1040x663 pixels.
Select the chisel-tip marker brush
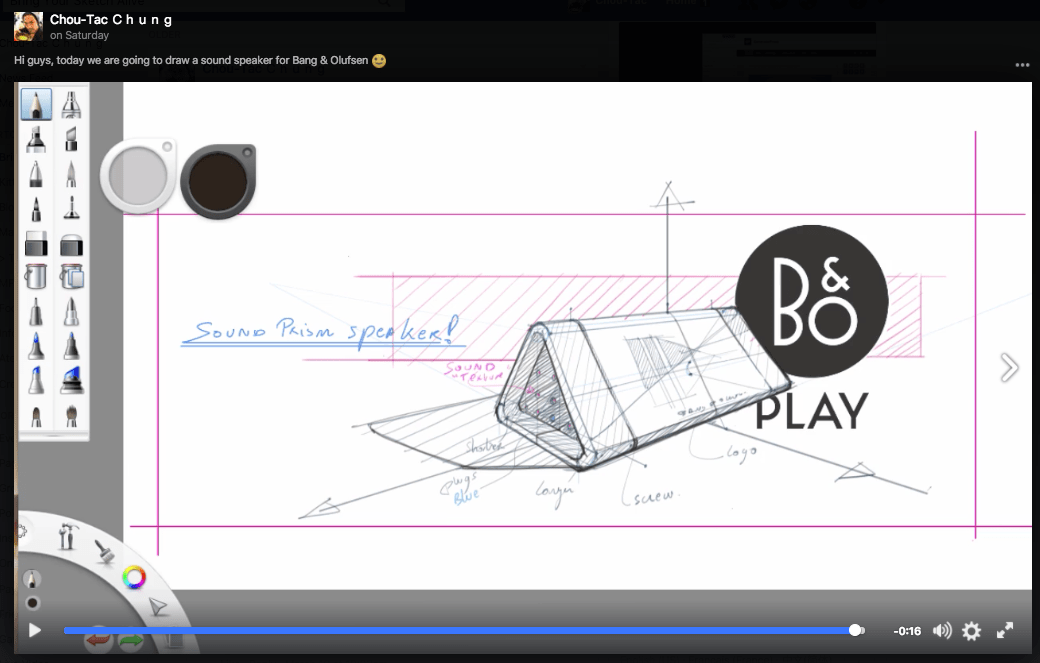click(x=71, y=140)
